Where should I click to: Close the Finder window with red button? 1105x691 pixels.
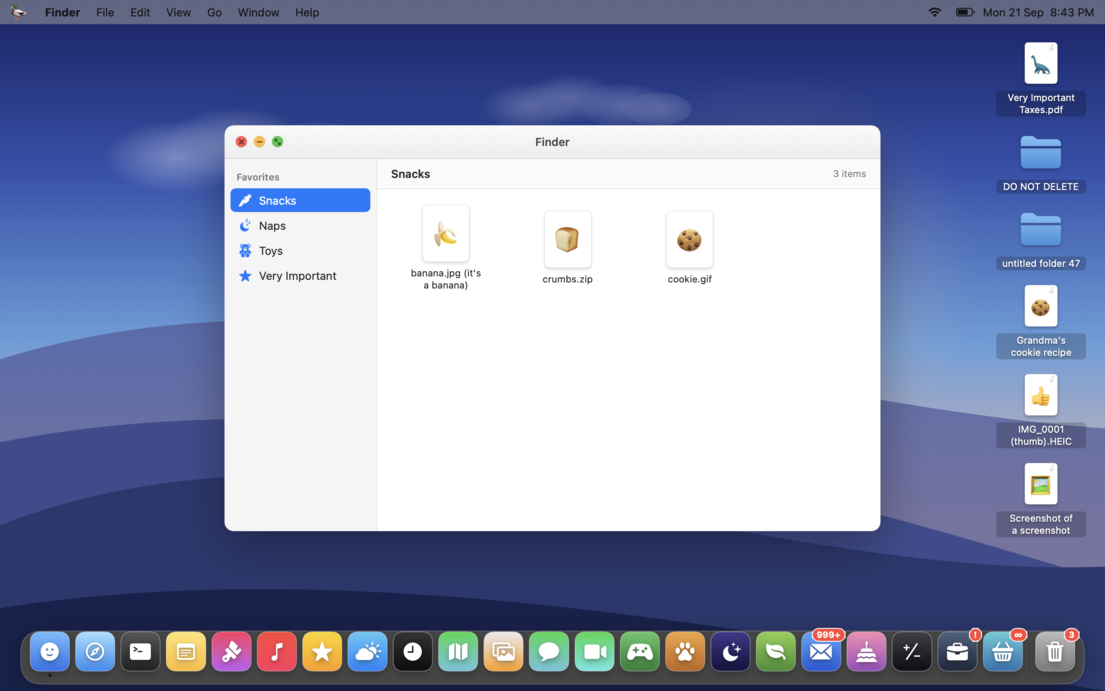click(x=241, y=142)
